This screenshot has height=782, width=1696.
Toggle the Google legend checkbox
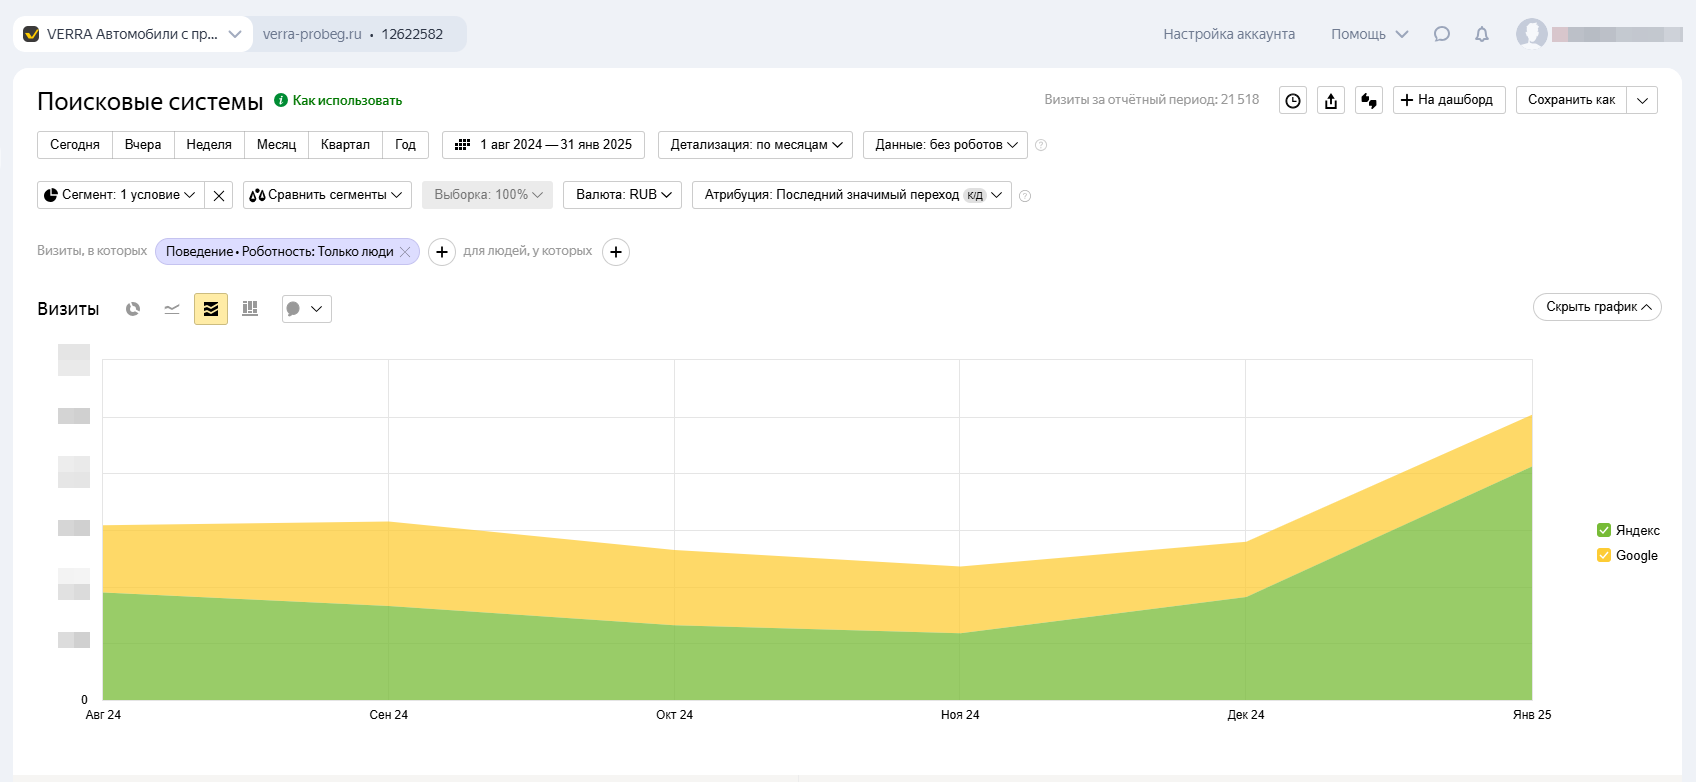[x=1604, y=555]
